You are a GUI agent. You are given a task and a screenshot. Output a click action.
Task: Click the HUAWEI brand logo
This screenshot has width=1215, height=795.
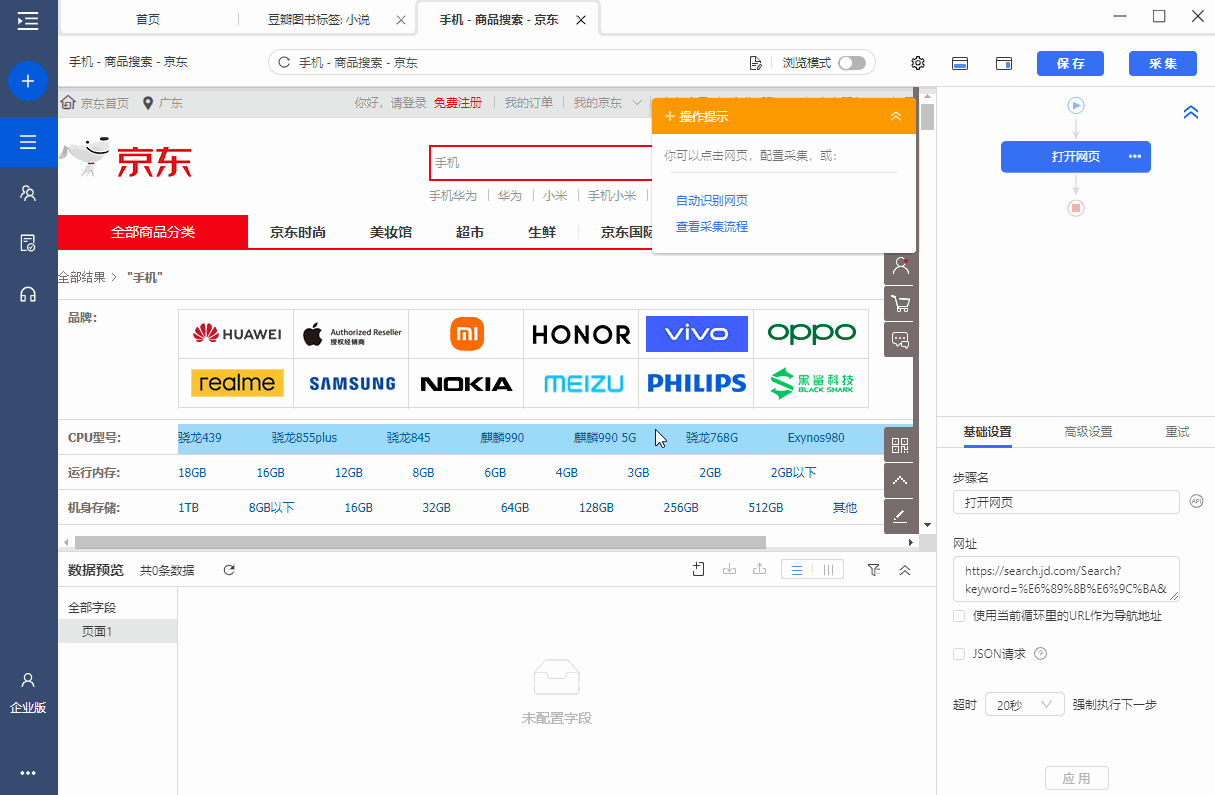[237, 334]
